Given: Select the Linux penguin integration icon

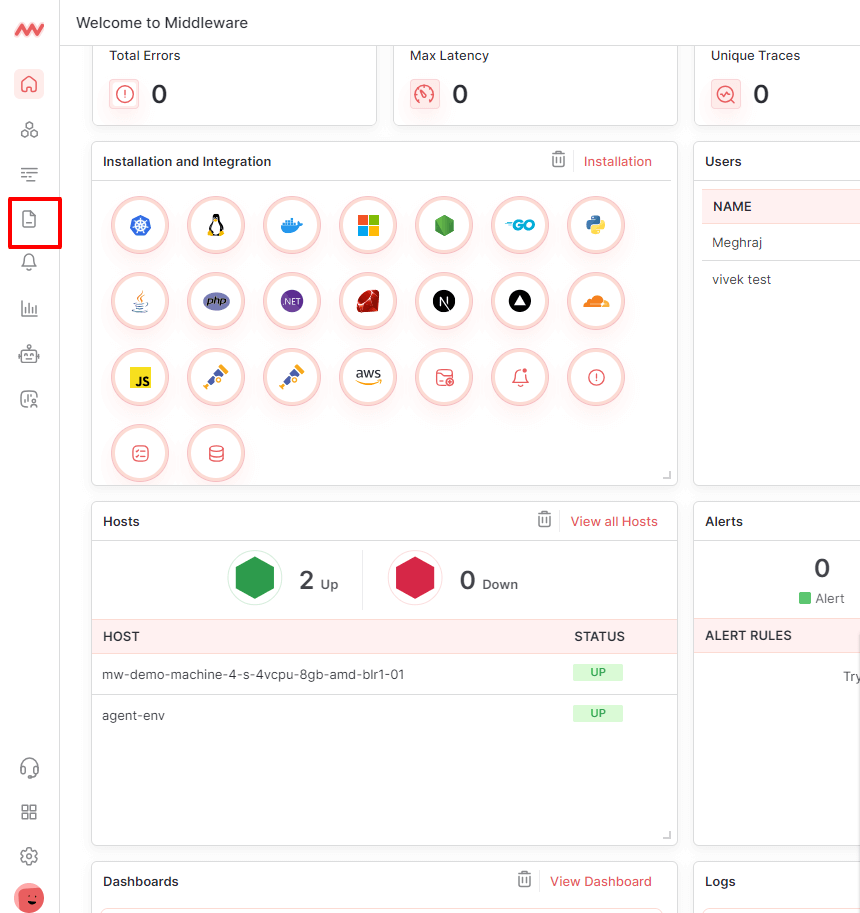Looking at the screenshot, I should (216, 225).
